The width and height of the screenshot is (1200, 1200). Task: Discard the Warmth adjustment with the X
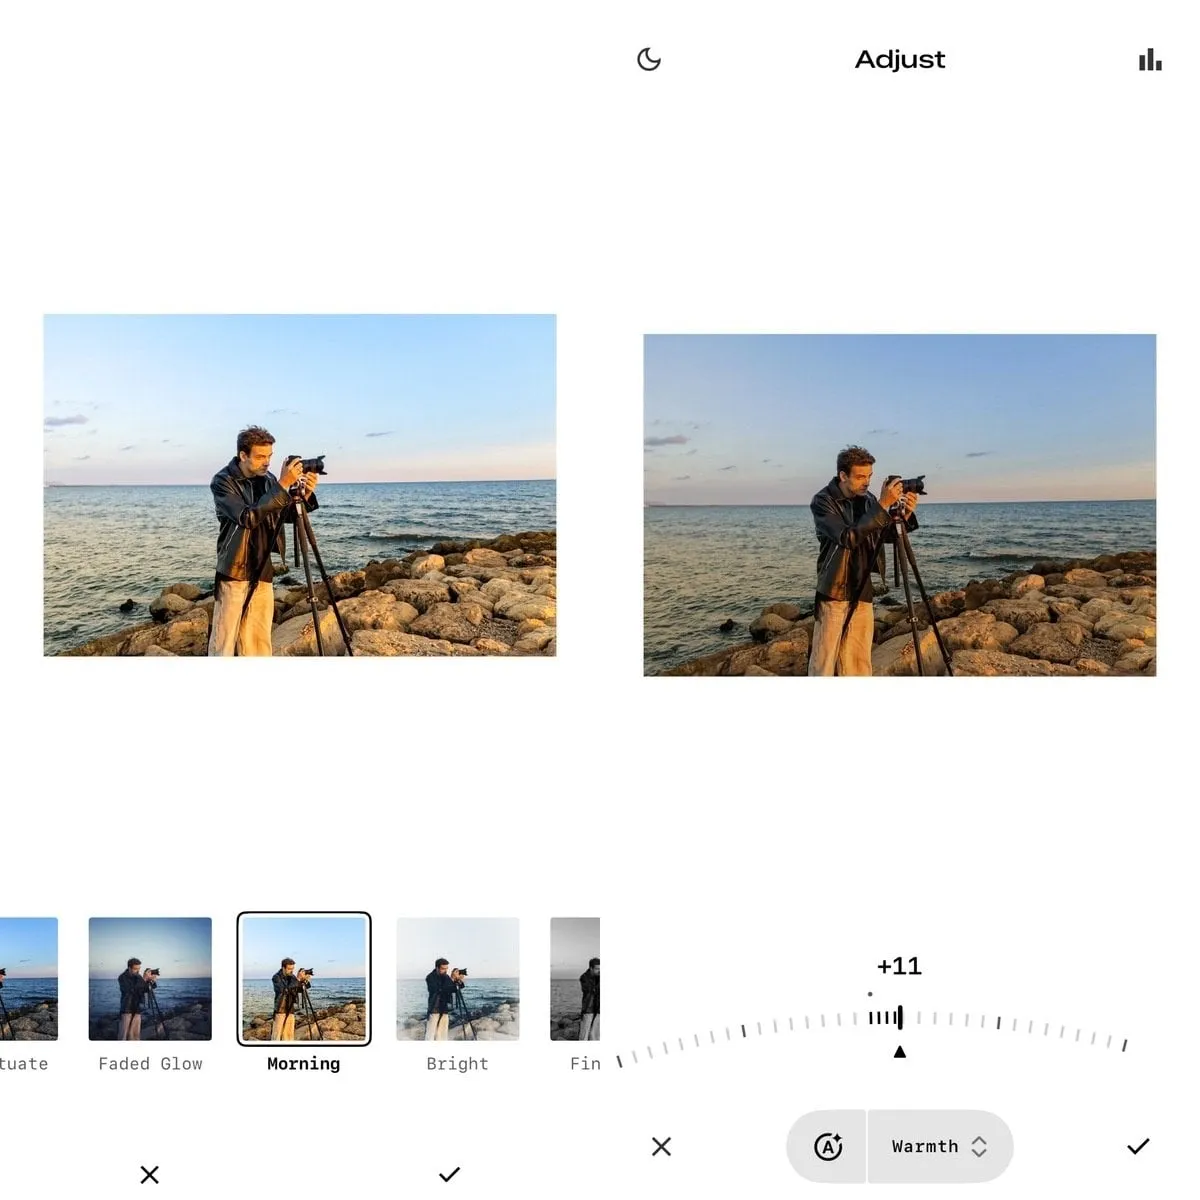pos(661,1146)
